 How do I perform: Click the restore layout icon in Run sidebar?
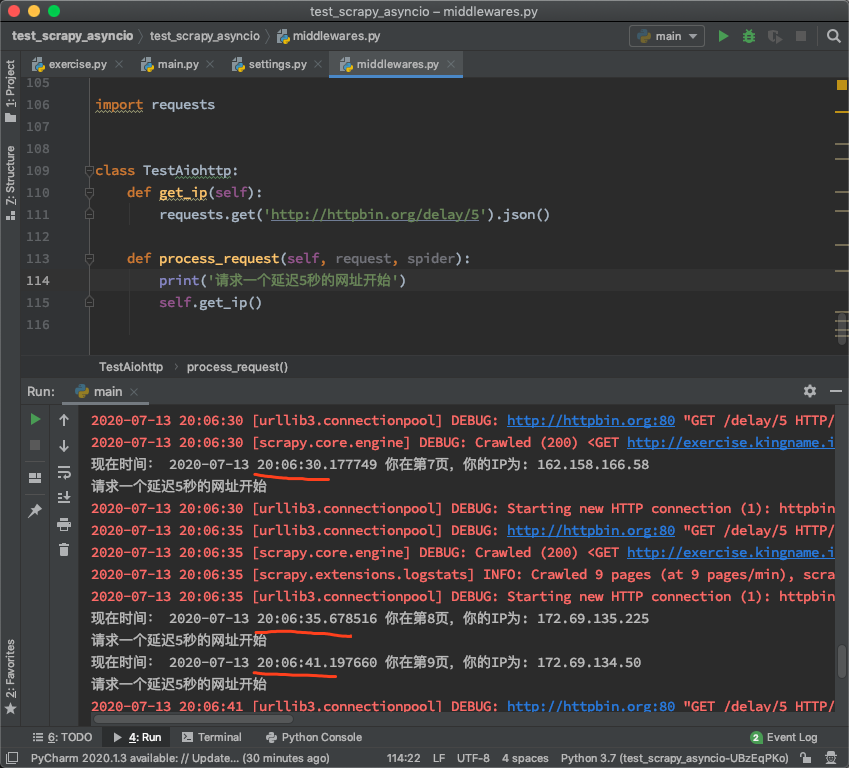tap(35, 477)
